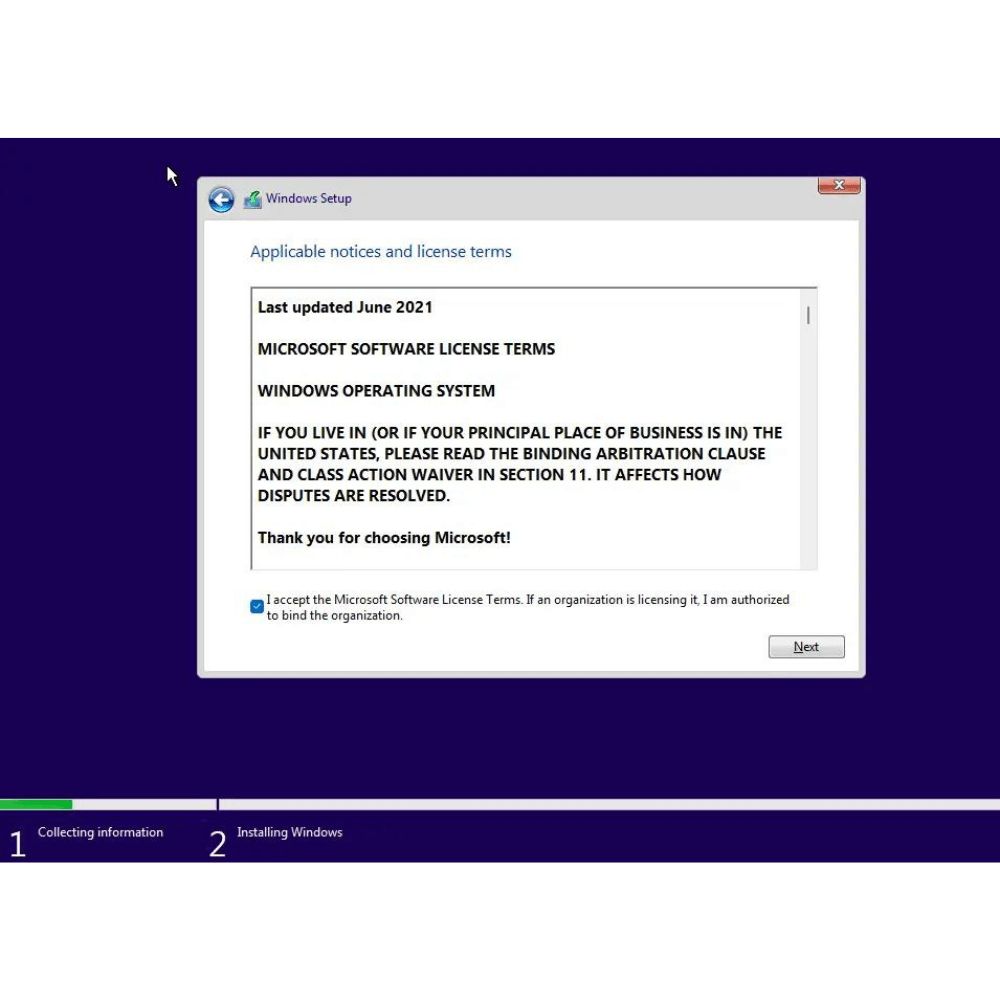The width and height of the screenshot is (1000, 1000).
Task: Click the 'Applicable notices and license terms' heading
Action: [381, 252]
